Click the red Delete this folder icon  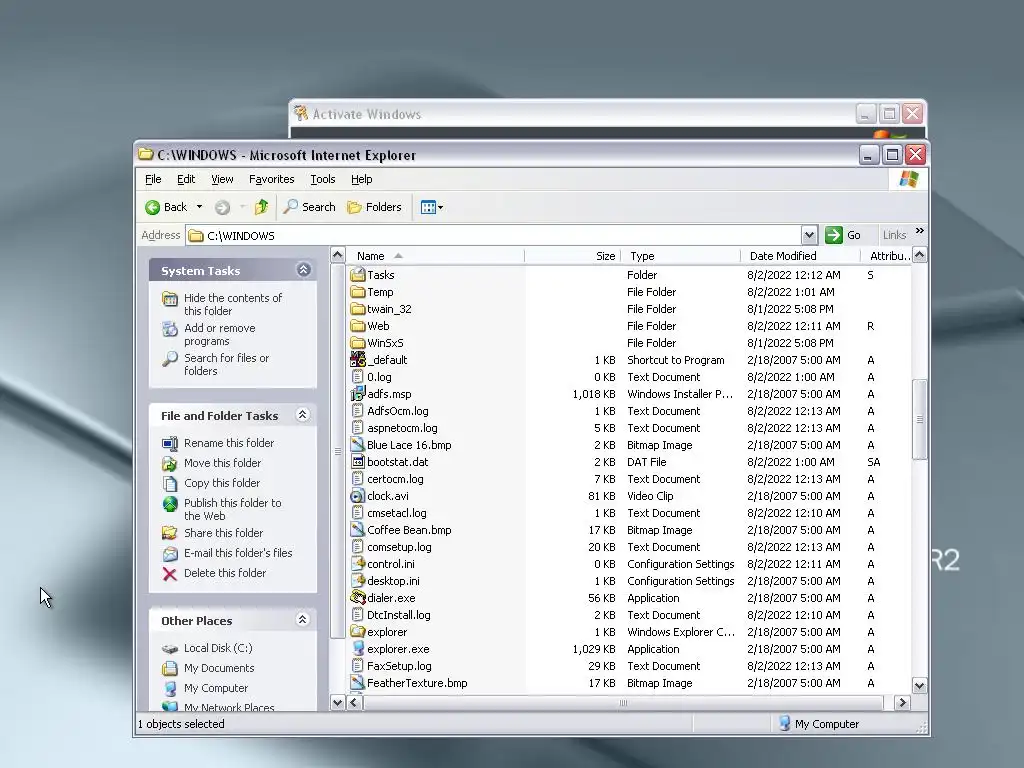(x=170, y=574)
